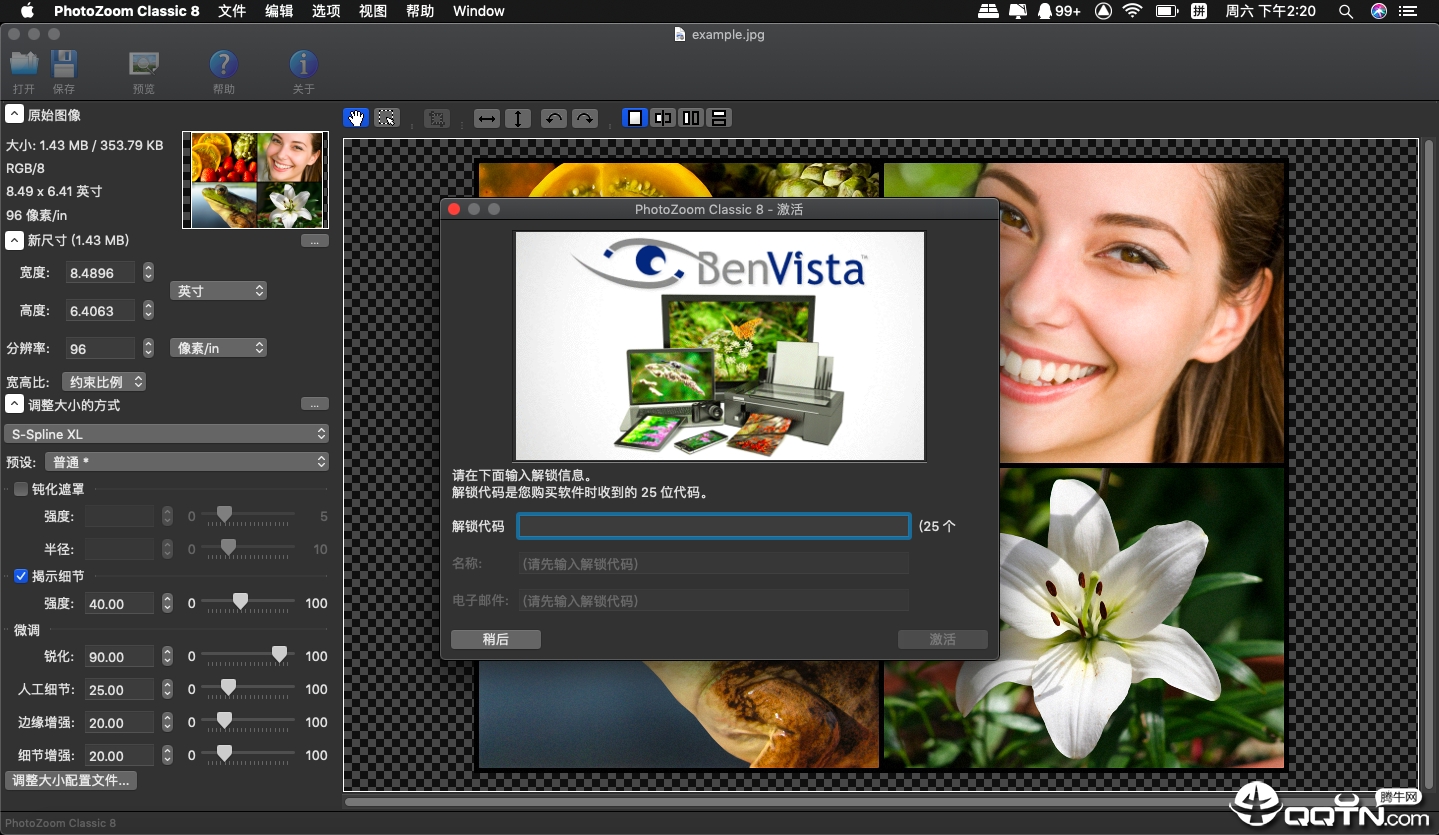This screenshot has height=835, width=1439.
Task: Open the 帮助 menu in menu bar
Action: (x=420, y=11)
